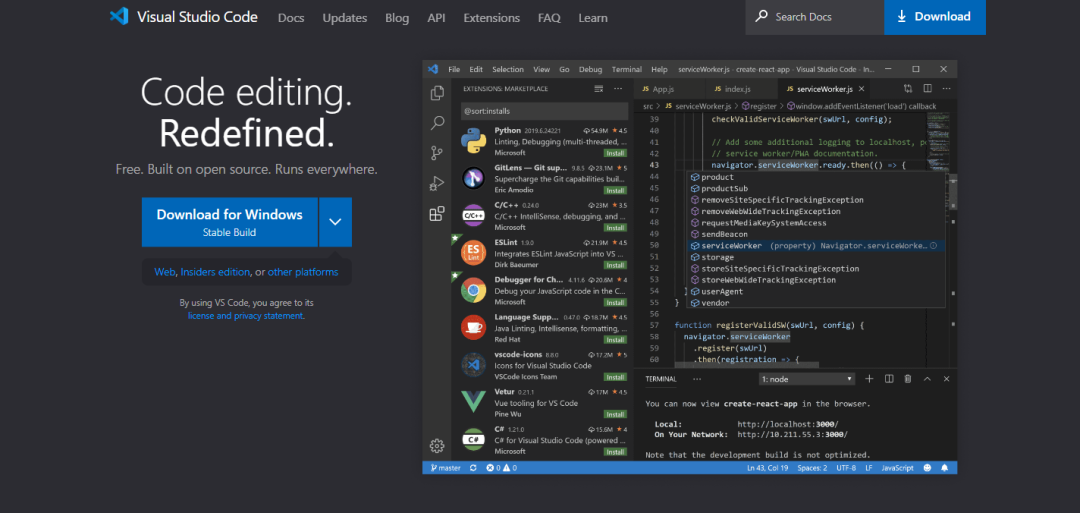Screen dimensions: 1080x513
Task: Open the Run and Debug activity bar icon
Action: click(x=437, y=183)
